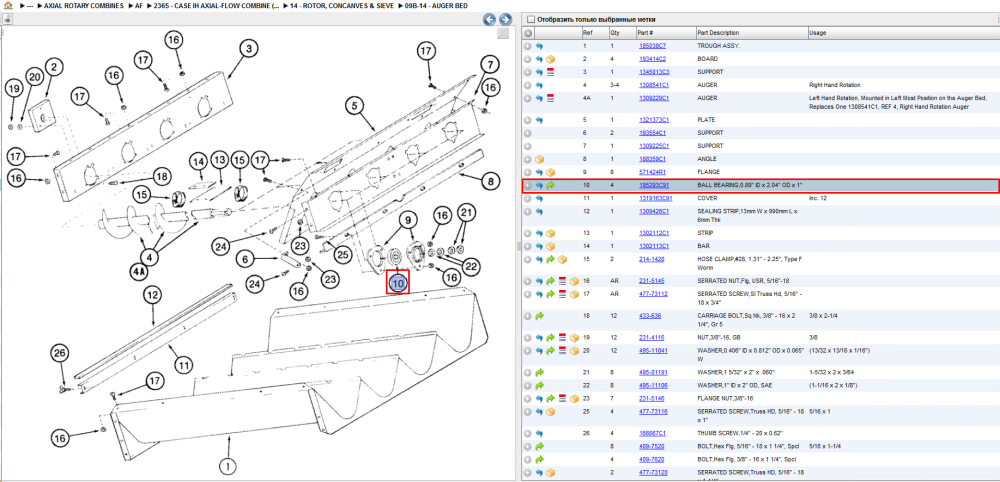Click the blue arrow icon in TROUGH ASSY. row
Viewport: 1000px width, 482px height.
[x=539, y=46]
